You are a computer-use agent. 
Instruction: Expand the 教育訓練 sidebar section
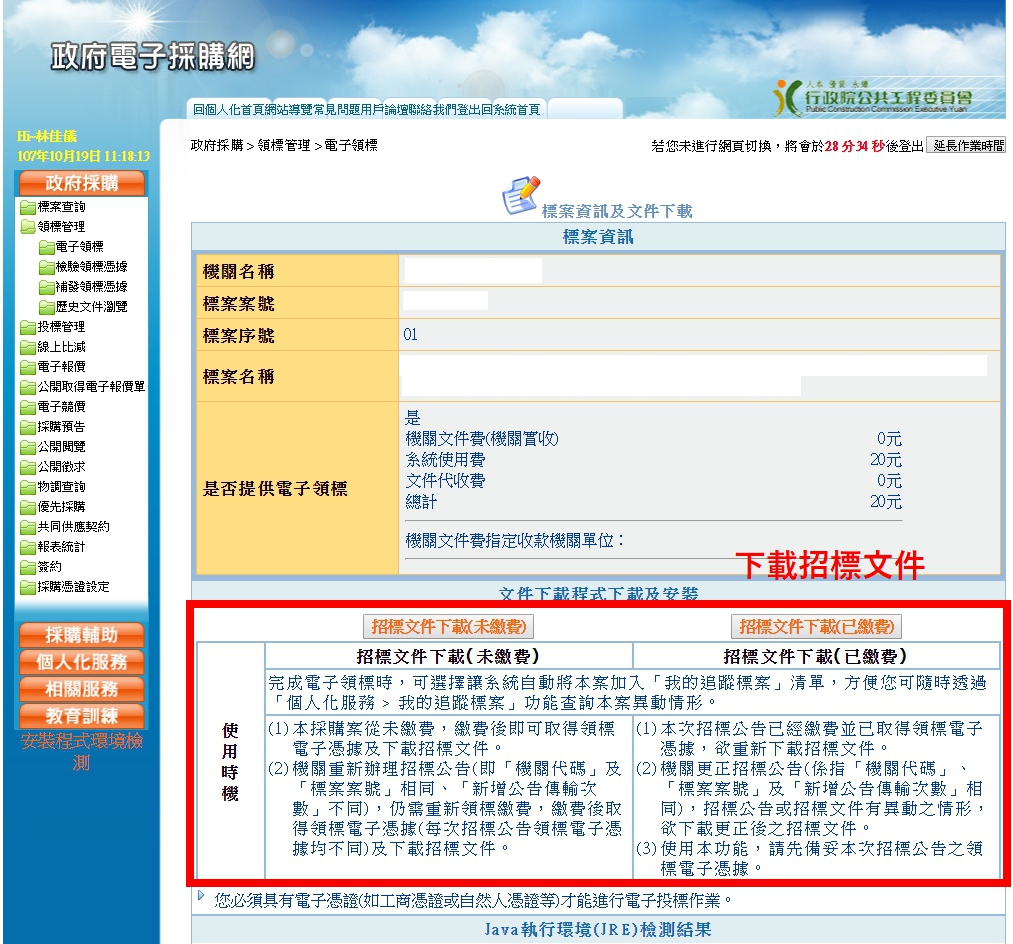81,716
